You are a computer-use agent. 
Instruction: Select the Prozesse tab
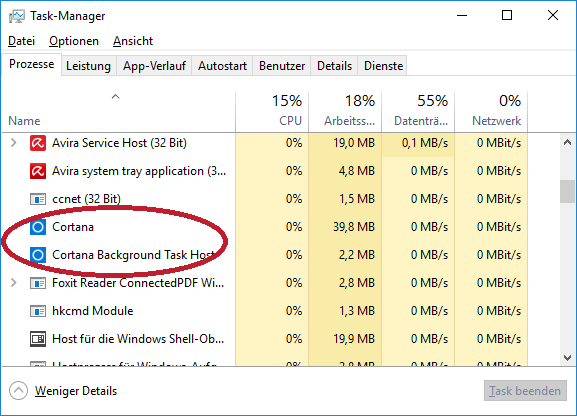point(32,64)
